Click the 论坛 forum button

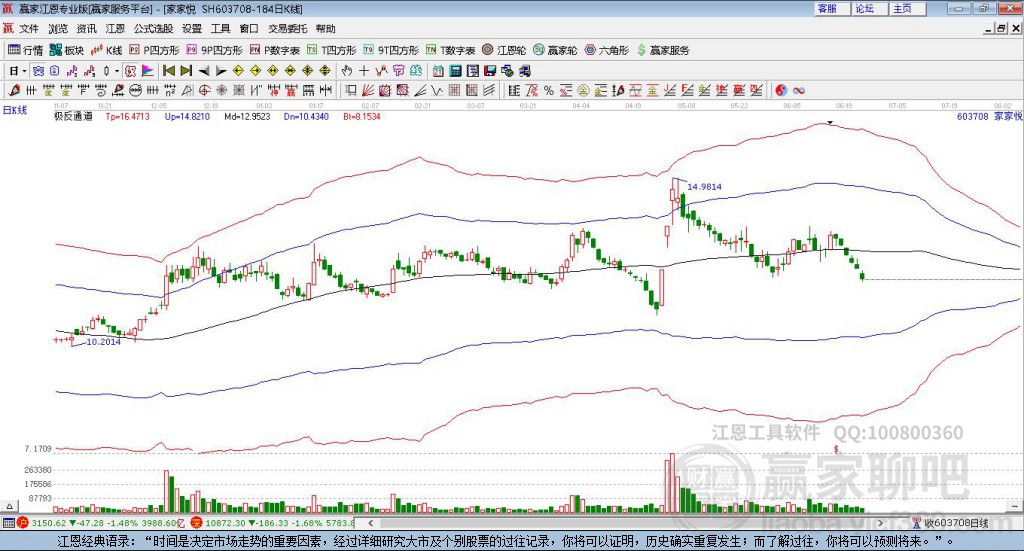pos(865,8)
